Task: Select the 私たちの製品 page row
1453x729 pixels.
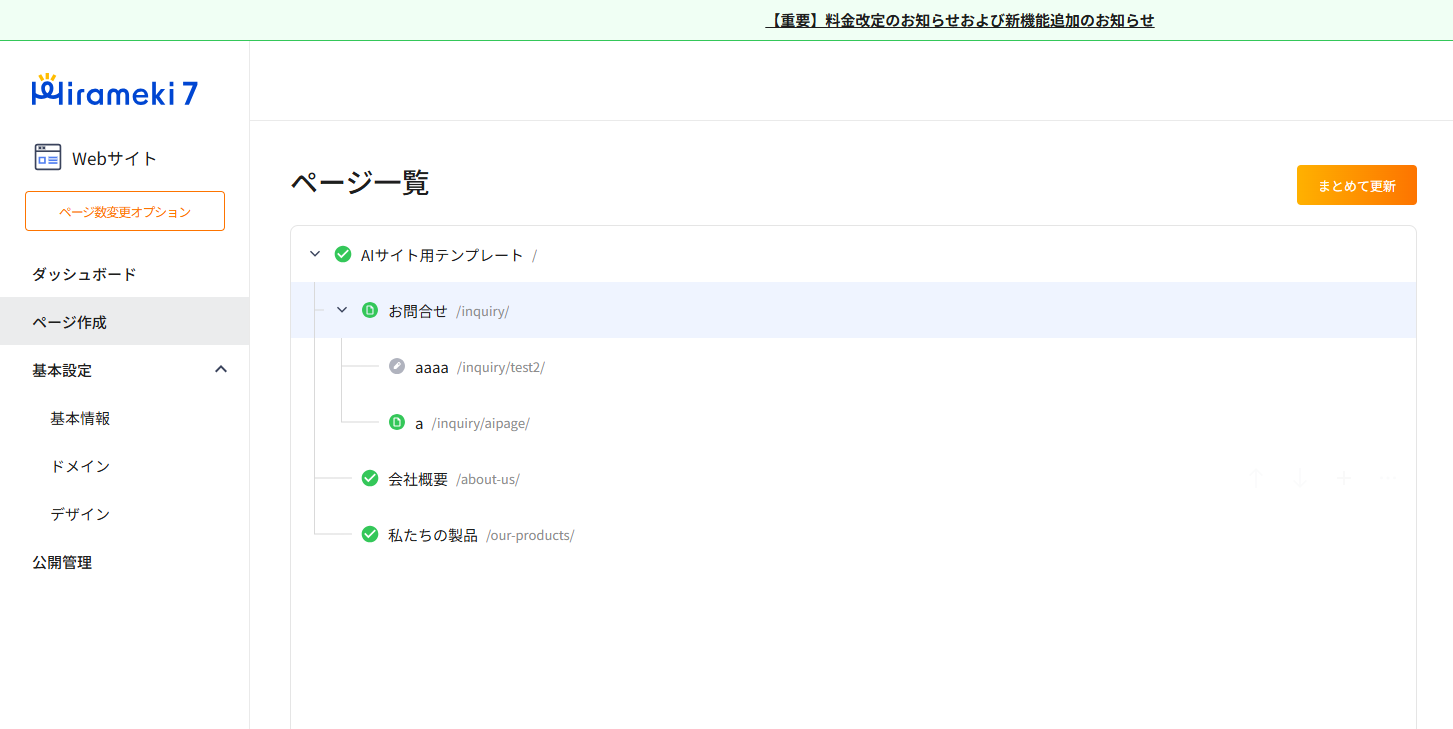Action: [433, 535]
